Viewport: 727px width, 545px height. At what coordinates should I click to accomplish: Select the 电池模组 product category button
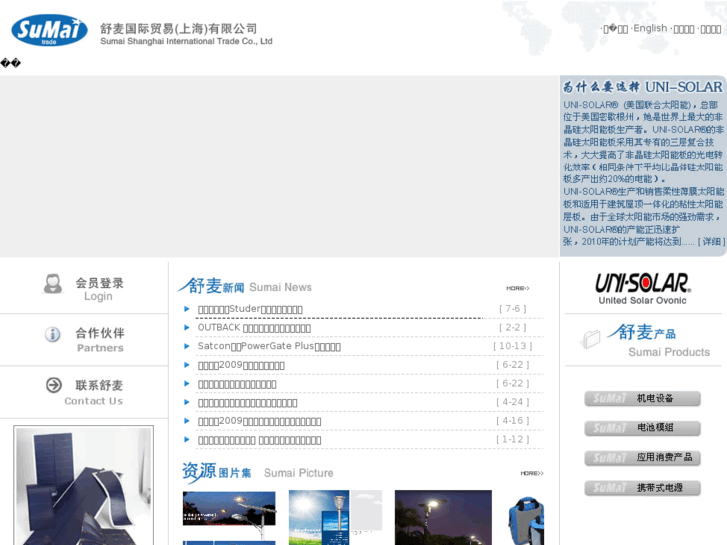point(642,428)
